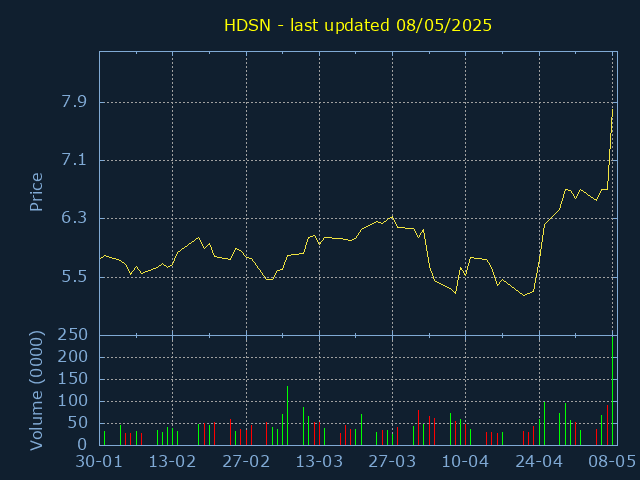Click the price line peak near 7.9
This screenshot has width=640, height=480.
click(x=612, y=109)
